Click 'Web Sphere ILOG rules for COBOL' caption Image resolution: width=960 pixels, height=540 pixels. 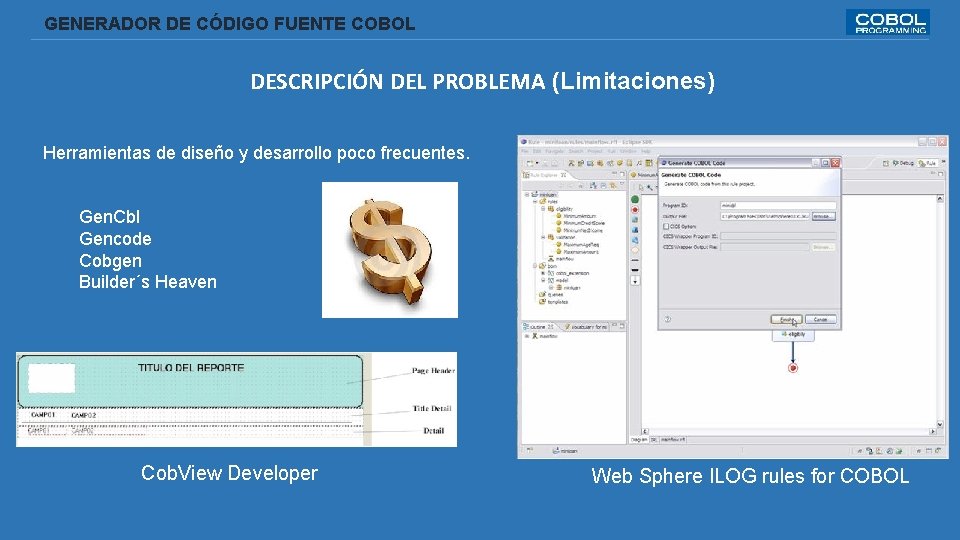pos(750,476)
